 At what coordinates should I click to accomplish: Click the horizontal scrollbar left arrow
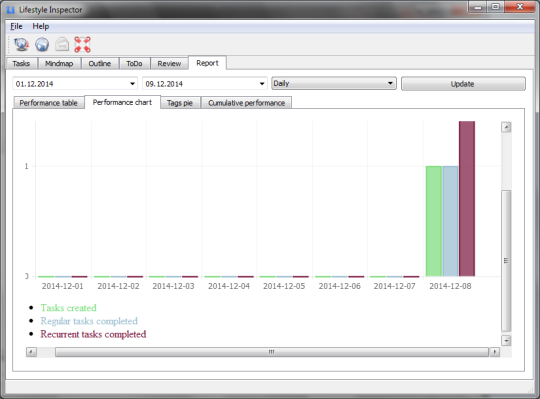31,352
